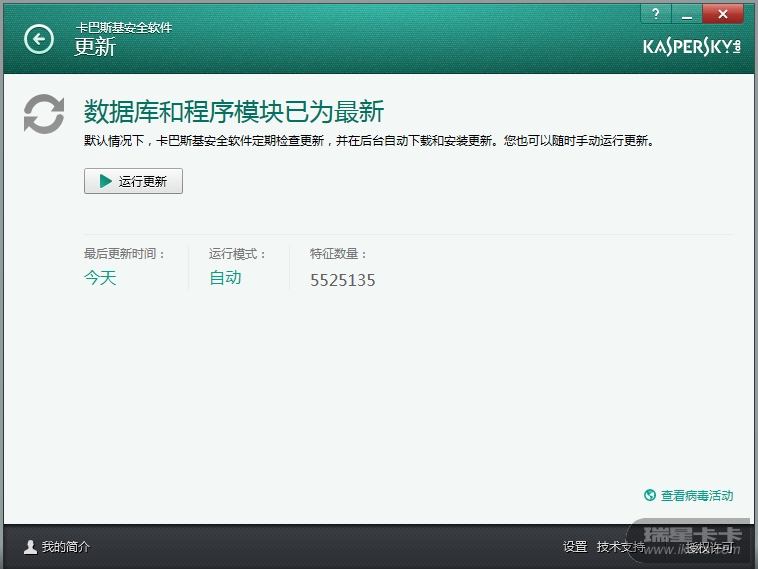The height and width of the screenshot is (569, 758).
Task: Click the Kaspersky logo in the header
Action: click(x=692, y=47)
